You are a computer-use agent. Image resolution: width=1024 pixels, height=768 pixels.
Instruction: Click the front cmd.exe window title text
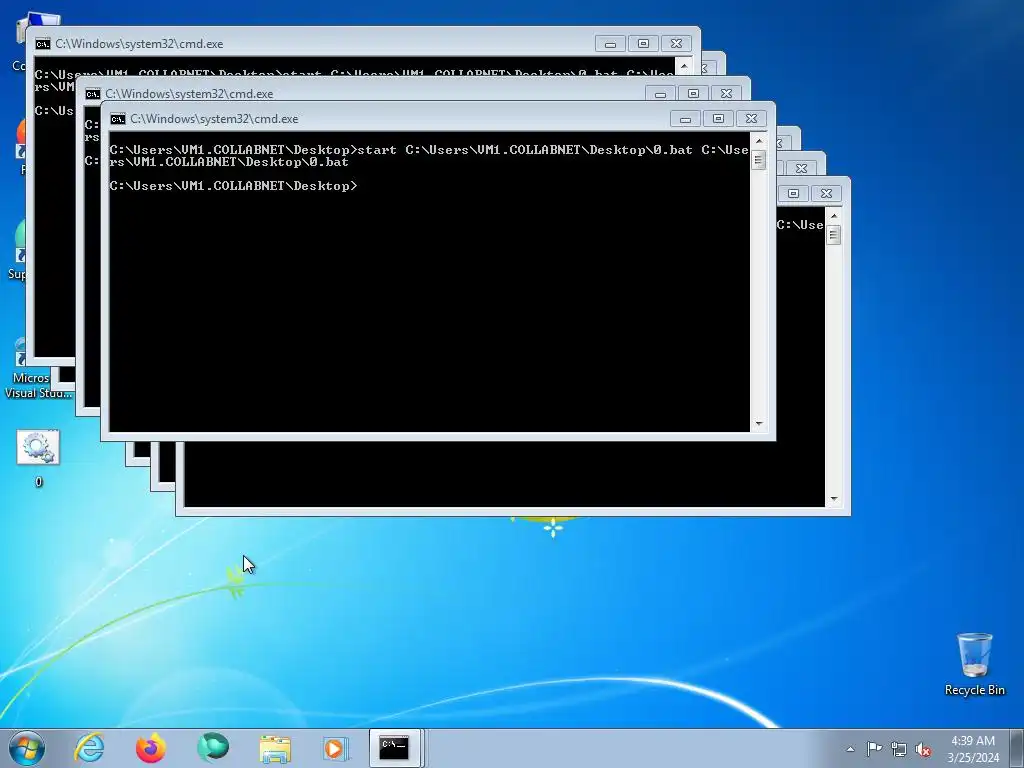coord(214,119)
